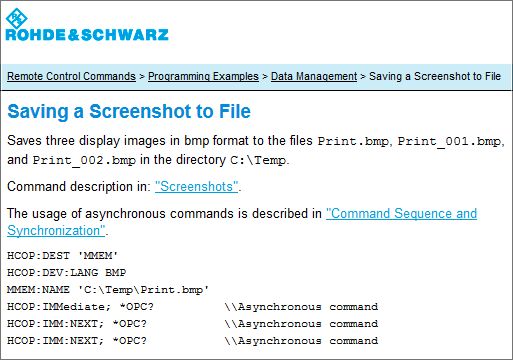Click the blue page heading 'Saving a Screenshot to File'
This screenshot has width=513, height=360.
pos(129,111)
